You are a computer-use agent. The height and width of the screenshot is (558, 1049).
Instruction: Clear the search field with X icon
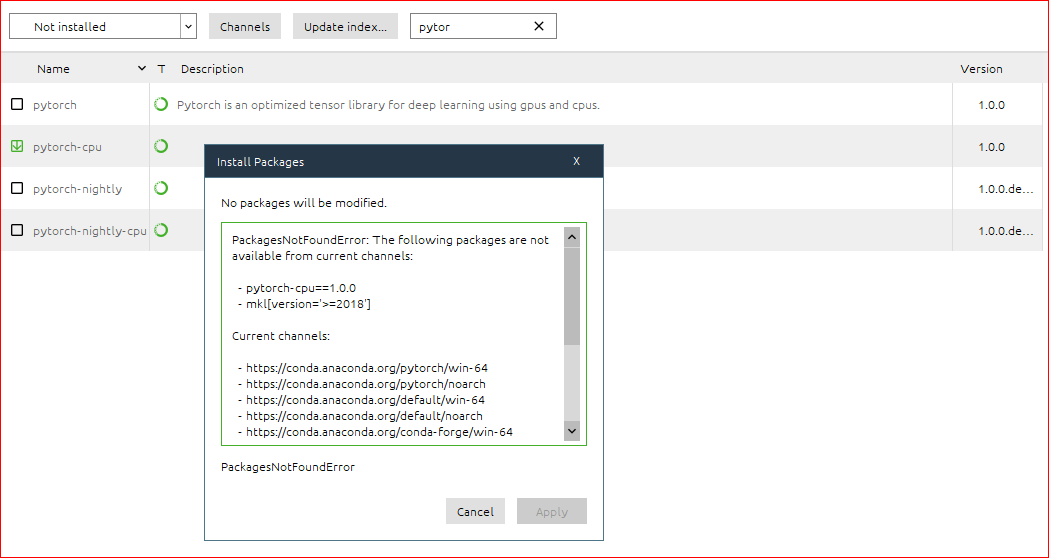point(539,27)
